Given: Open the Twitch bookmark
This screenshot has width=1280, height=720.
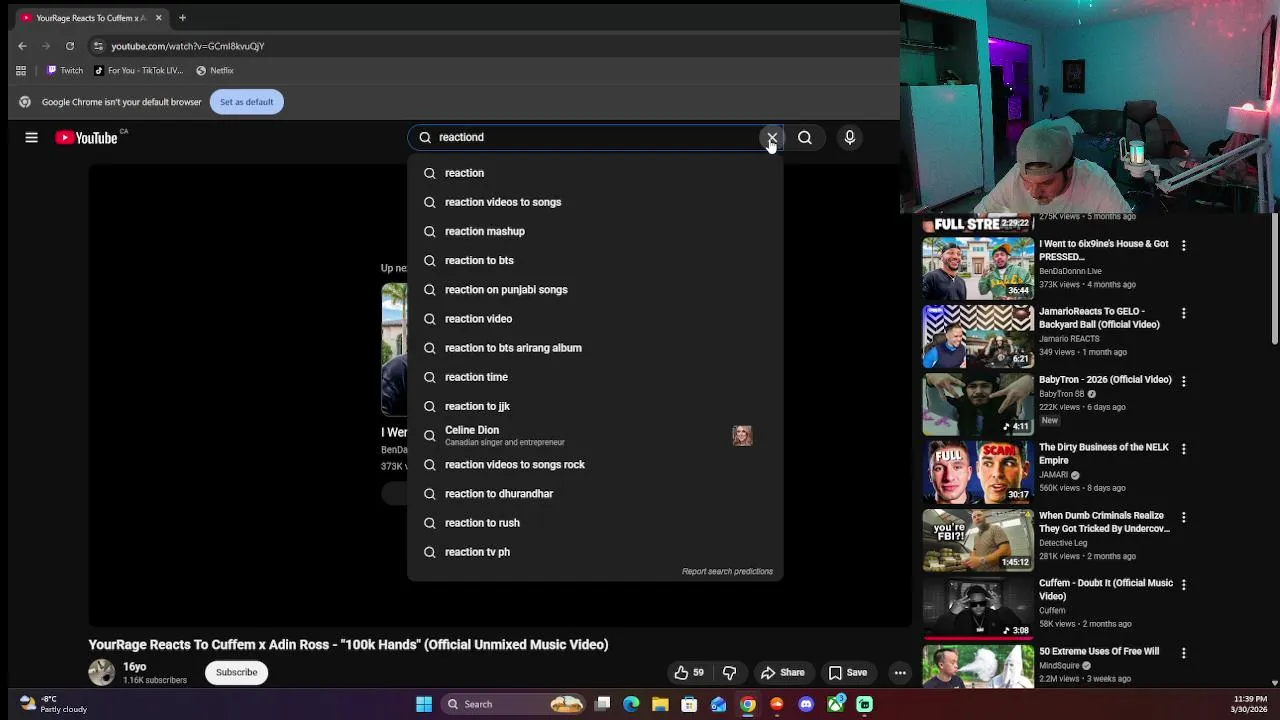Looking at the screenshot, I should tap(65, 71).
